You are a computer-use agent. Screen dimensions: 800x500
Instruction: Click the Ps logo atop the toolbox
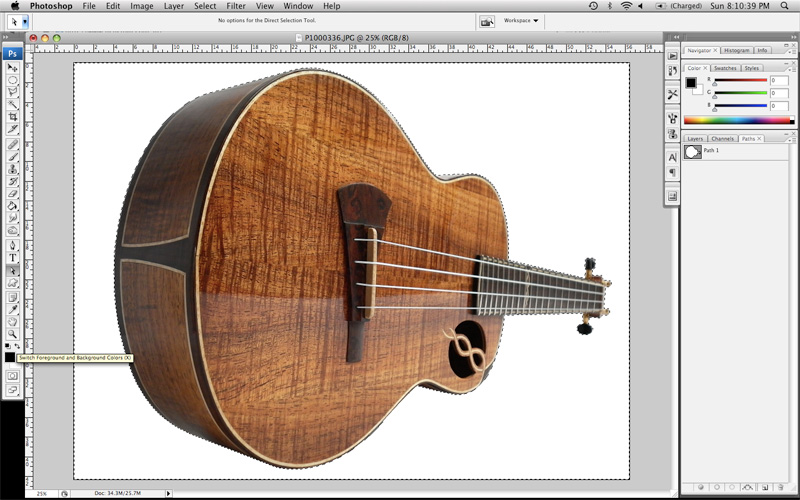click(12, 54)
